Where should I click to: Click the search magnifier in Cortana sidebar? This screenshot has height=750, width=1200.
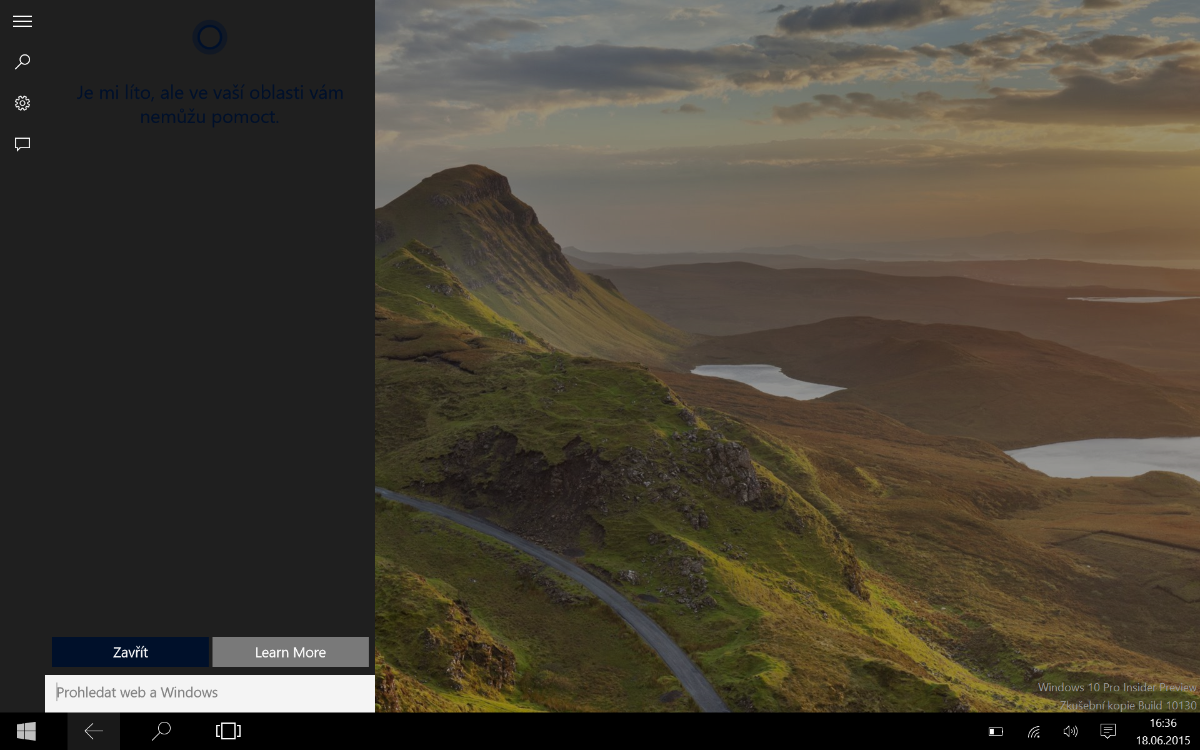coord(22,62)
